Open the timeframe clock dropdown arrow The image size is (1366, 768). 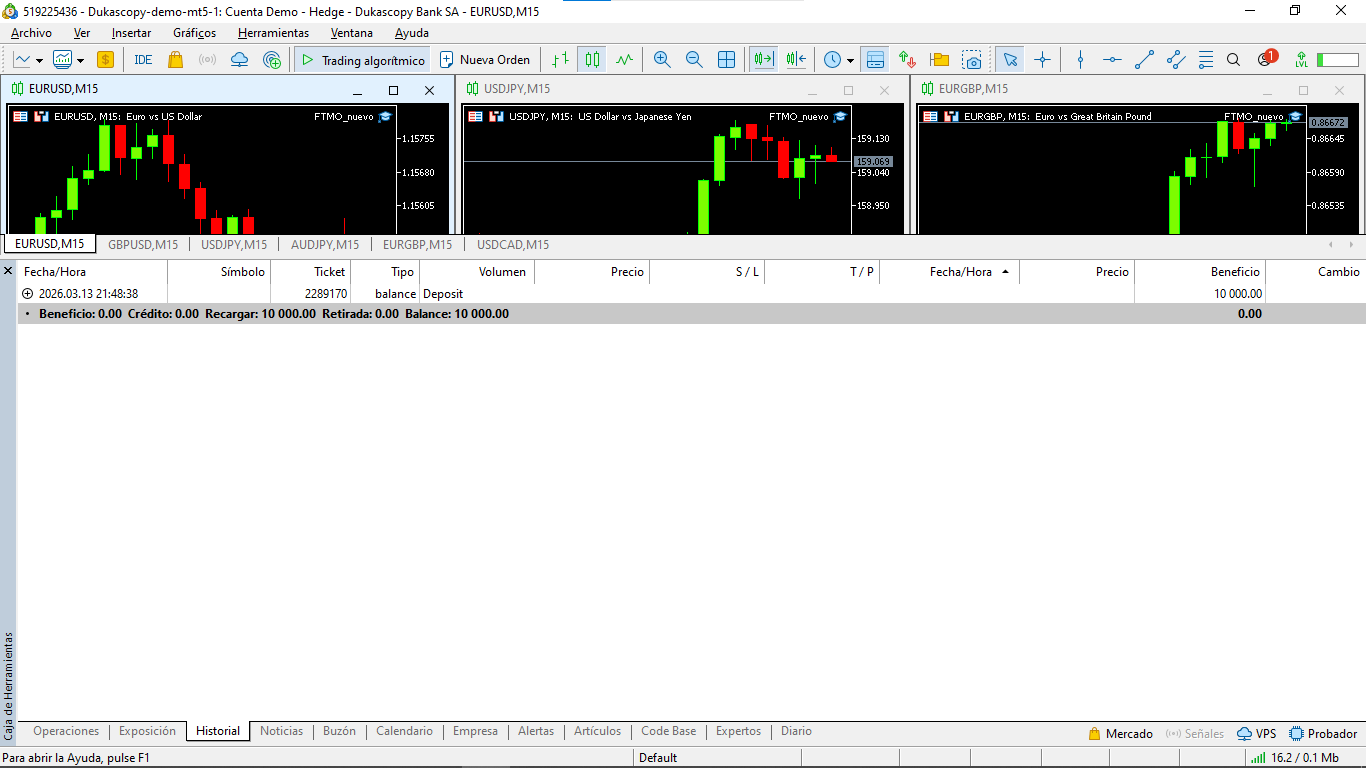pyautogui.click(x=850, y=60)
